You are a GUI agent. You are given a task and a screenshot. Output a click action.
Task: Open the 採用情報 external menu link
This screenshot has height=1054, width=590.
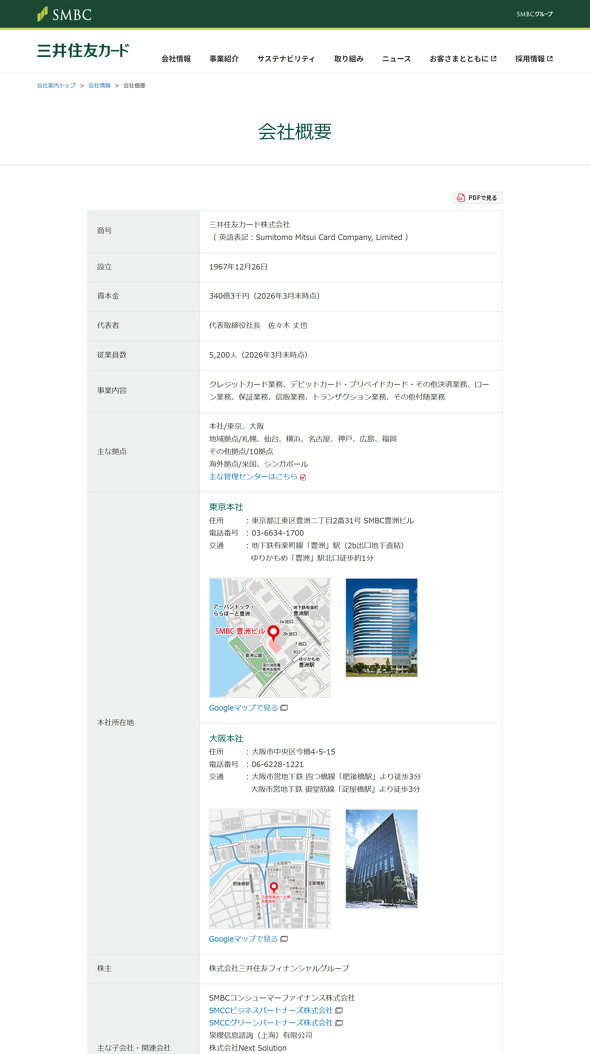pos(534,58)
